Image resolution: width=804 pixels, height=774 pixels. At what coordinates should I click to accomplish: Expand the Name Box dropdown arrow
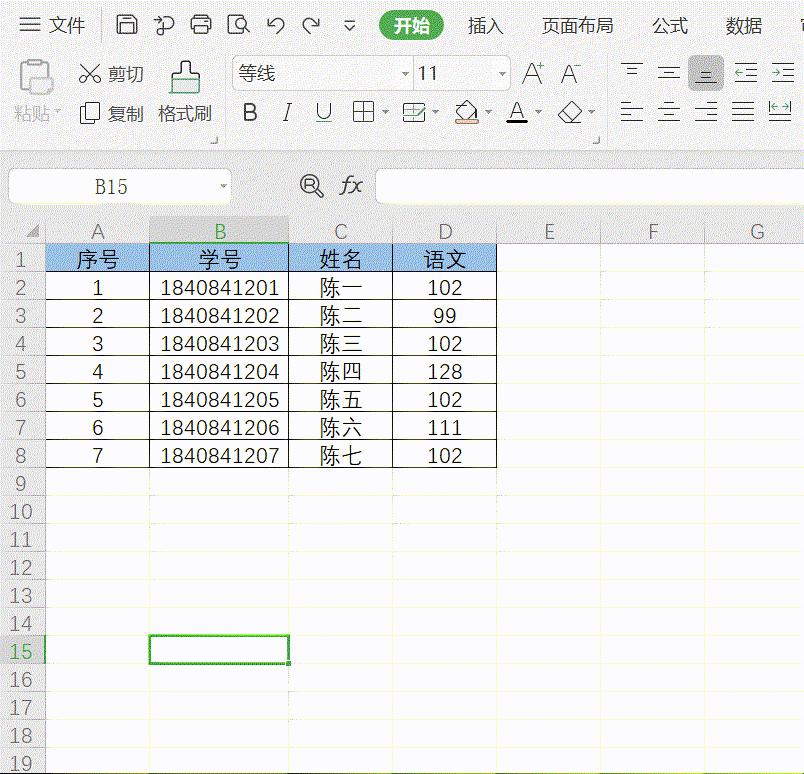(x=223, y=187)
